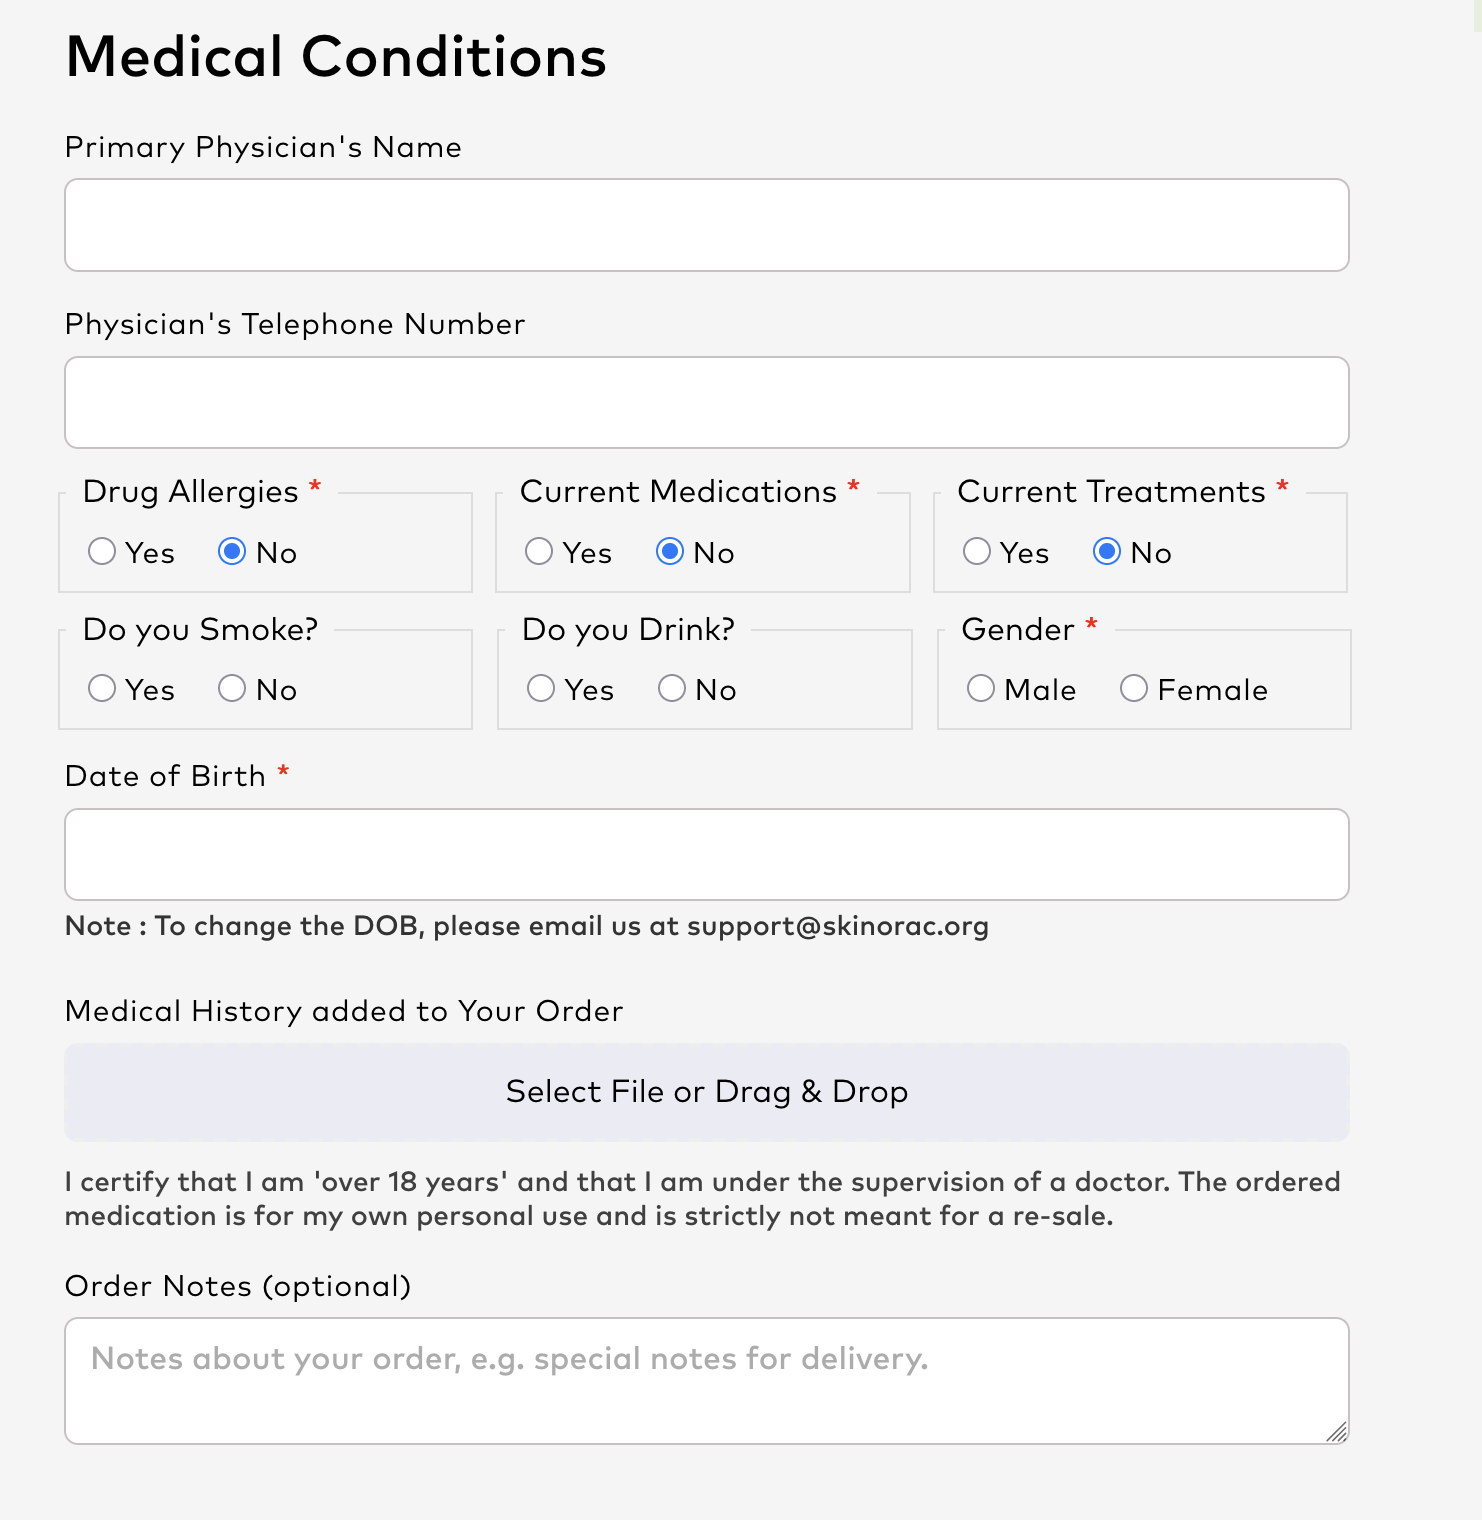Click Select File or Drag & Drop
Viewport: 1482px width, 1520px height.
(x=707, y=1092)
